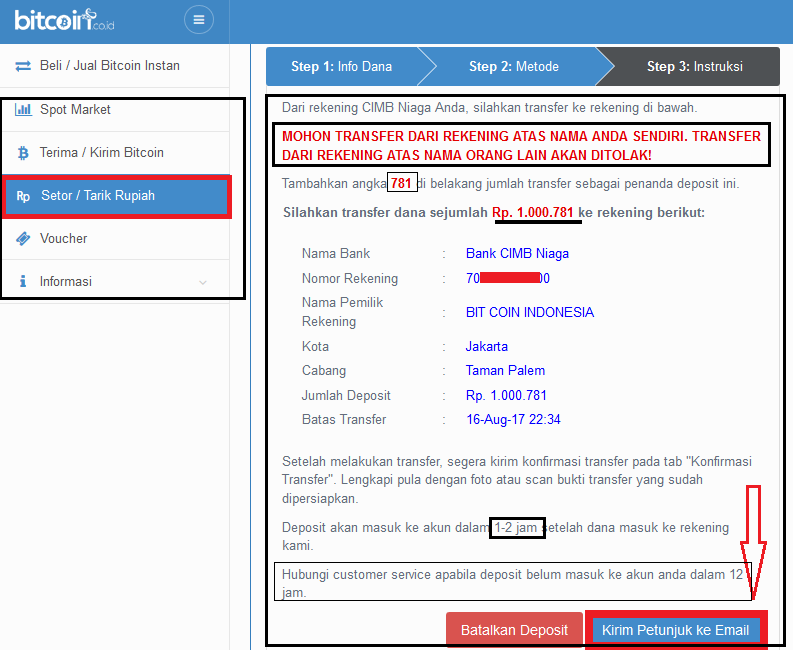This screenshot has width=793, height=650.
Task: Click the 16-Aug-17 22:34 deadline value
Action: pyautogui.click(x=513, y=419)
